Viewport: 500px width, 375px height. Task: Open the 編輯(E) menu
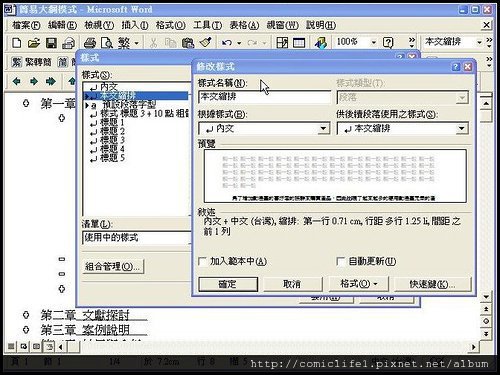62,25
